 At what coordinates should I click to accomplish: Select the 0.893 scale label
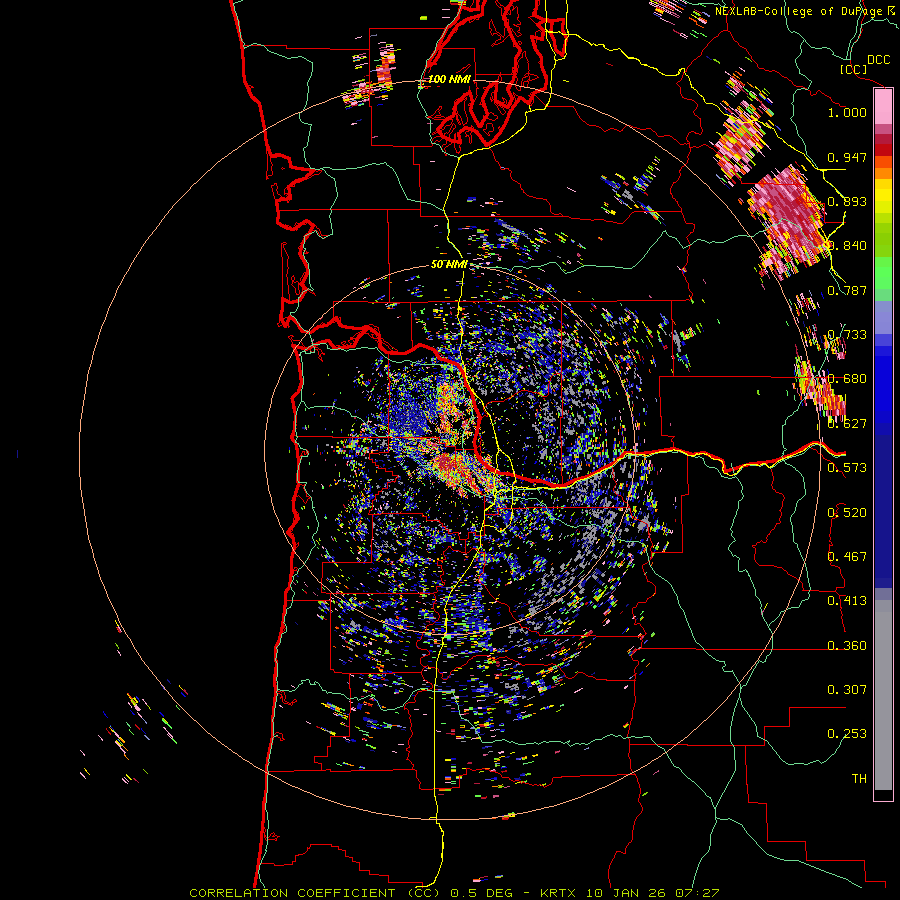click(x=847, y=201)
